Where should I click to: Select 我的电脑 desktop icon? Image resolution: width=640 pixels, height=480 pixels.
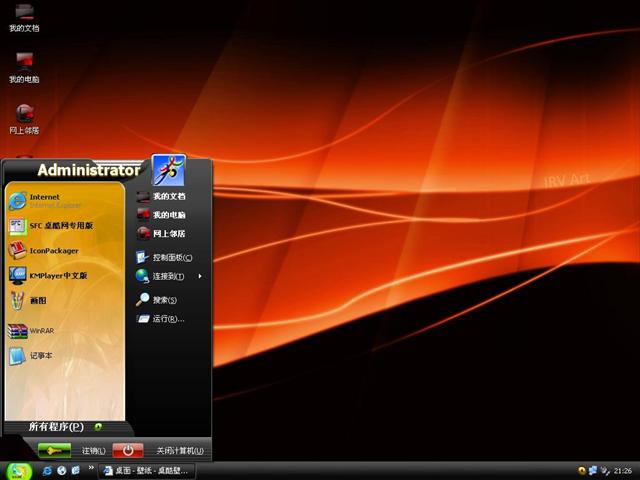(24, 68)
